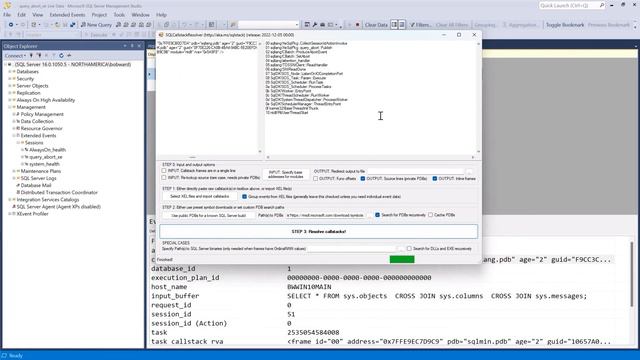
Task: Expand Always On High Availability node
Action: [10, 100]
